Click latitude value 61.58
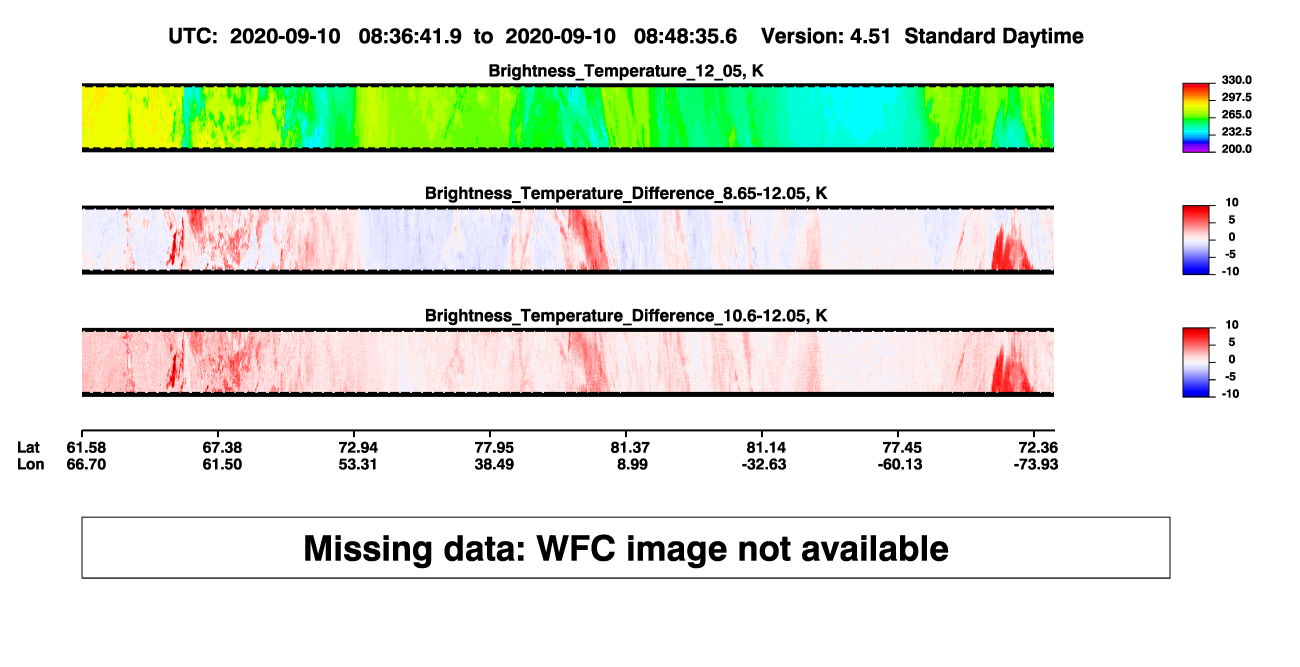This screenshot has width=1300, height=667. point(87,446)
